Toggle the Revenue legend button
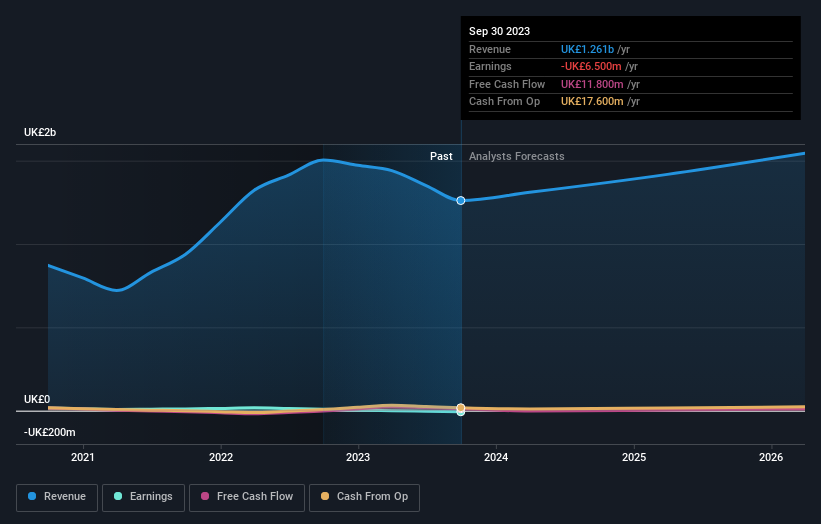The image size is (821, 524). (57, 497)
